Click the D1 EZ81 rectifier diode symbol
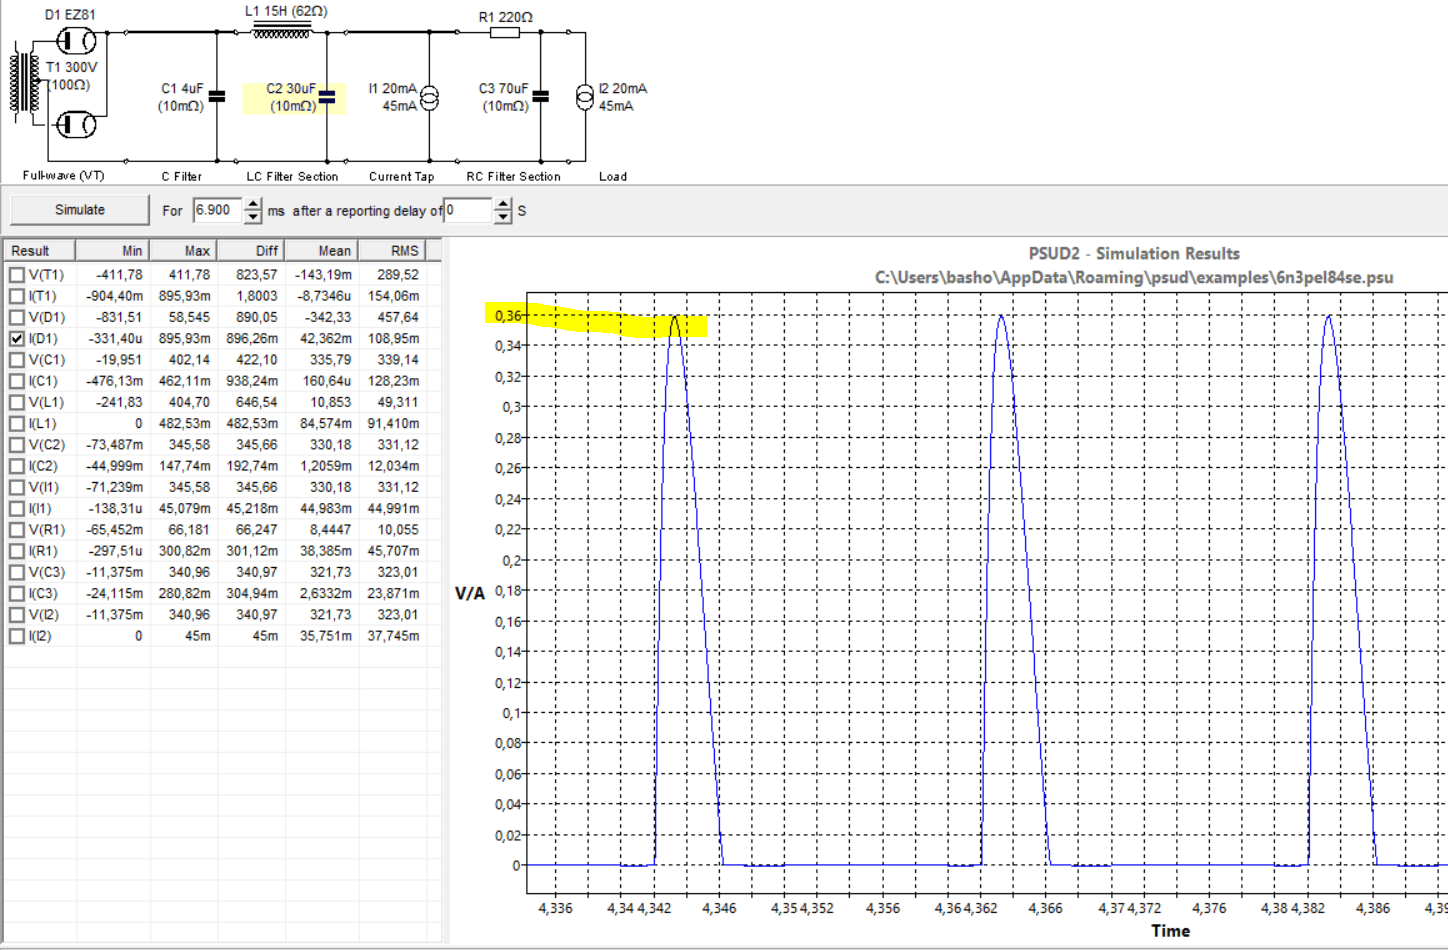This screenshot has width=1448, height=950. pos(76,41)
